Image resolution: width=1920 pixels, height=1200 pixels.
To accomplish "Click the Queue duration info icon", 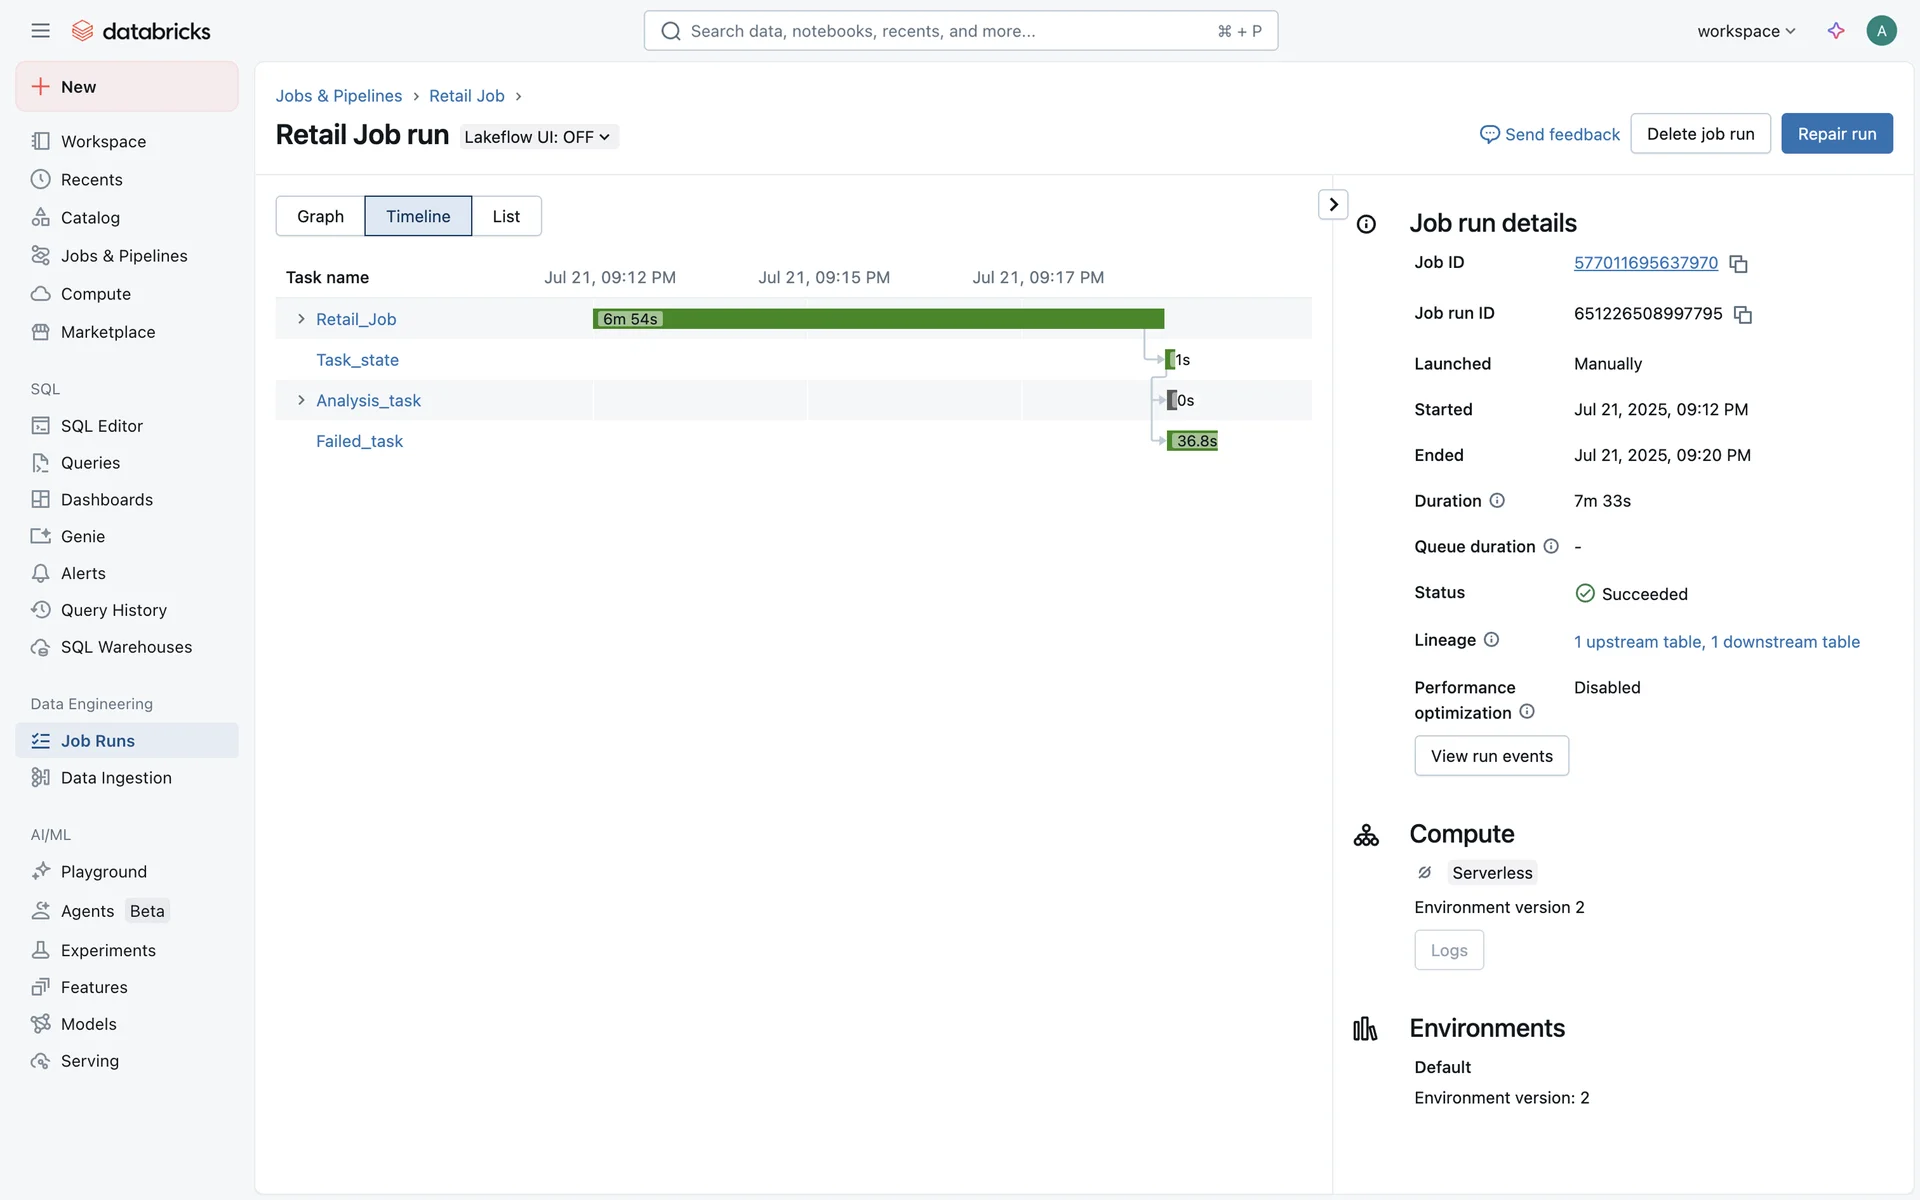I will point(1551,546).
